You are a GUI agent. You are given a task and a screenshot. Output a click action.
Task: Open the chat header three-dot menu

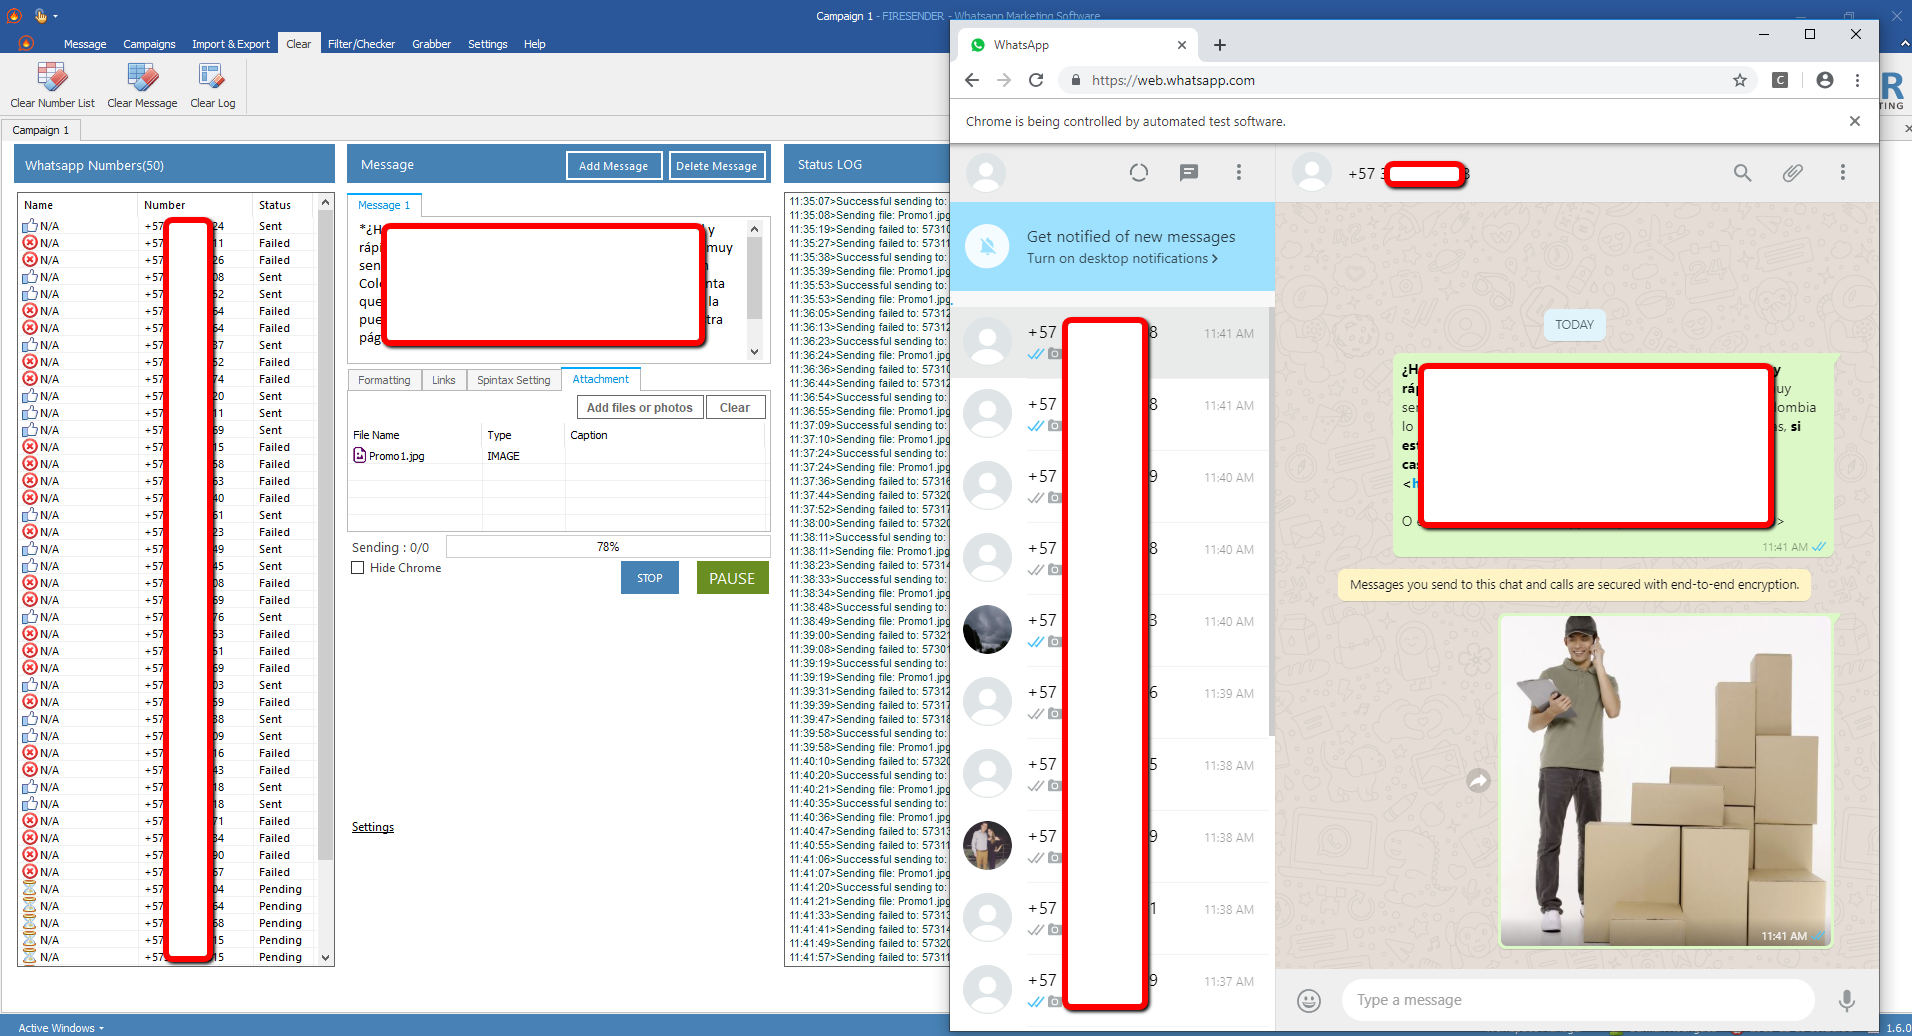tap(1842, 173)
